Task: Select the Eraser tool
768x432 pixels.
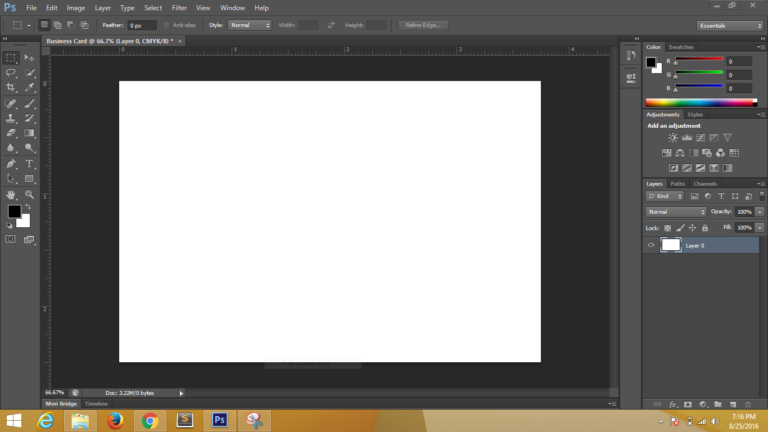Action: point(11,133)
